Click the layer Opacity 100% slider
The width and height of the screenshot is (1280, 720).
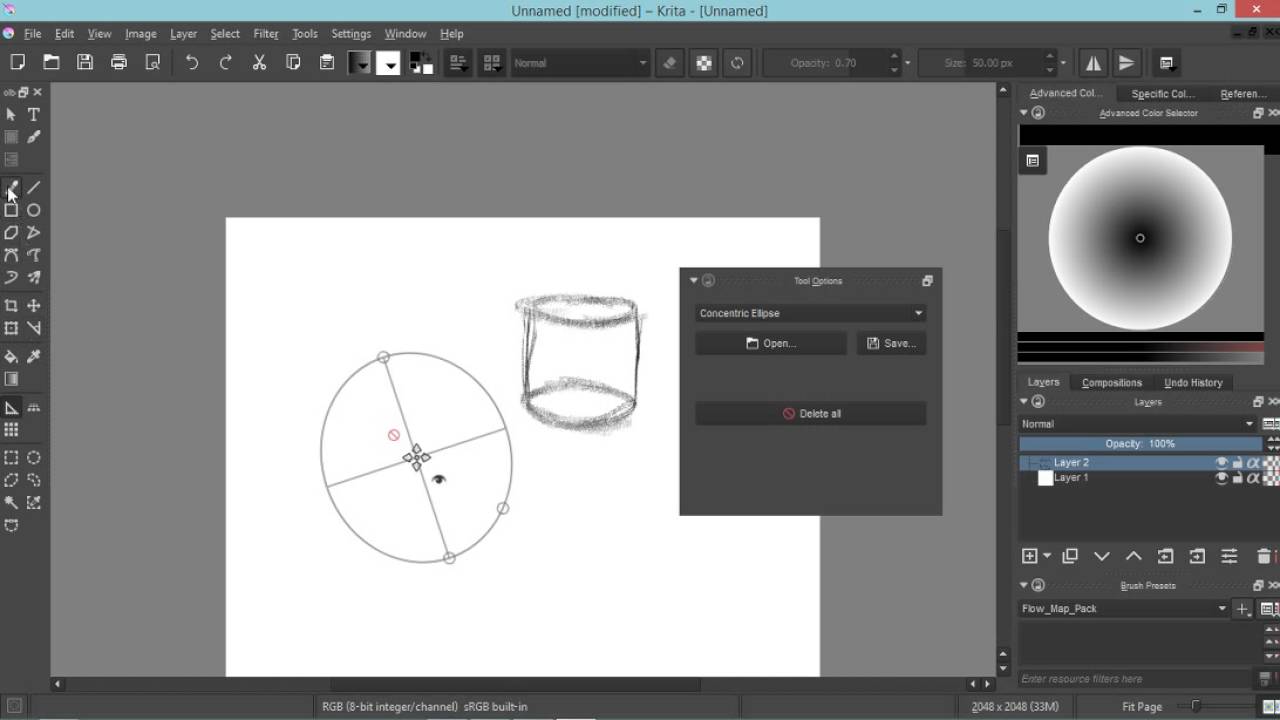click(x=1140, y=444)
